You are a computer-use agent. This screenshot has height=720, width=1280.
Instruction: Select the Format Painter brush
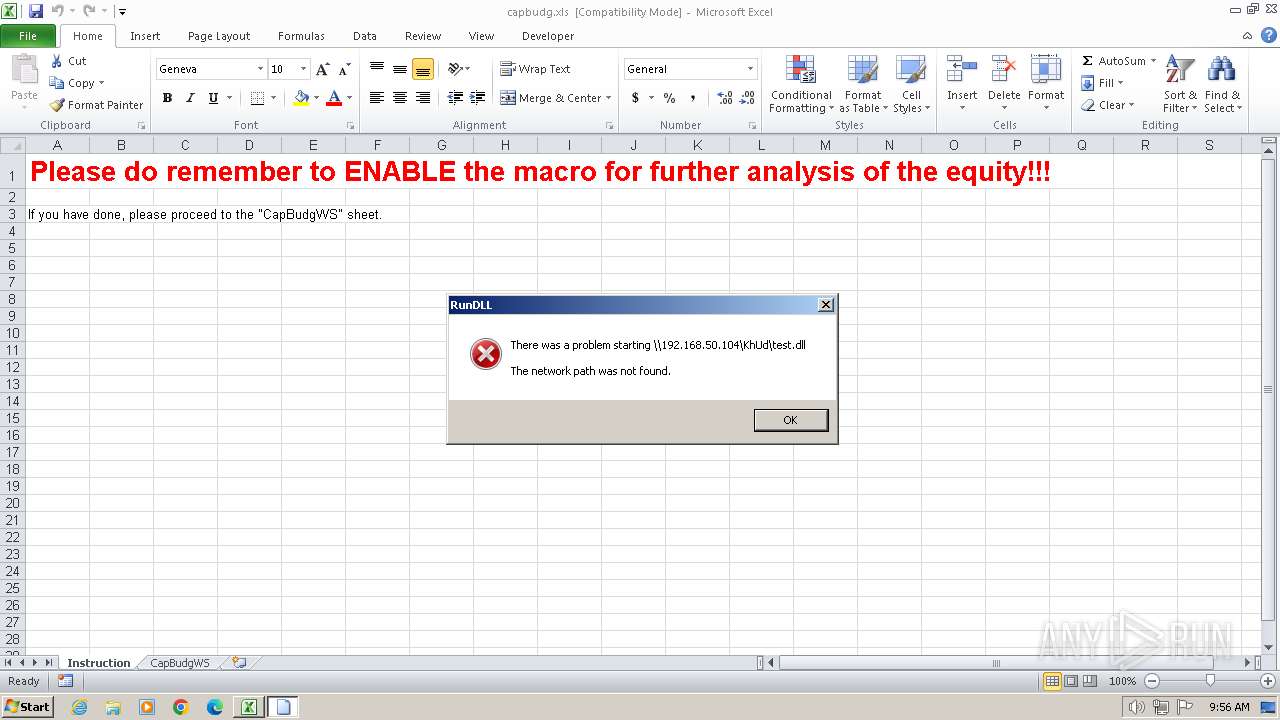pos(57,105)
